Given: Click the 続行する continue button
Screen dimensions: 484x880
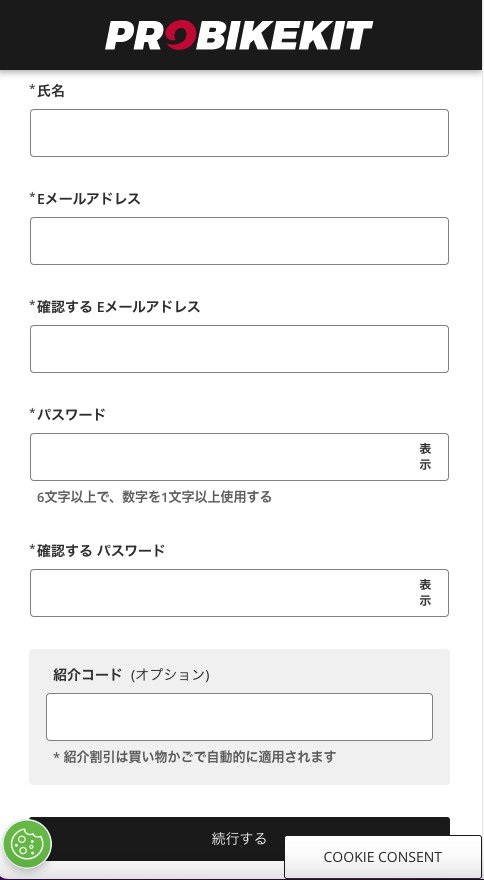Looking at the screenshot, I should tap(239, 838).
